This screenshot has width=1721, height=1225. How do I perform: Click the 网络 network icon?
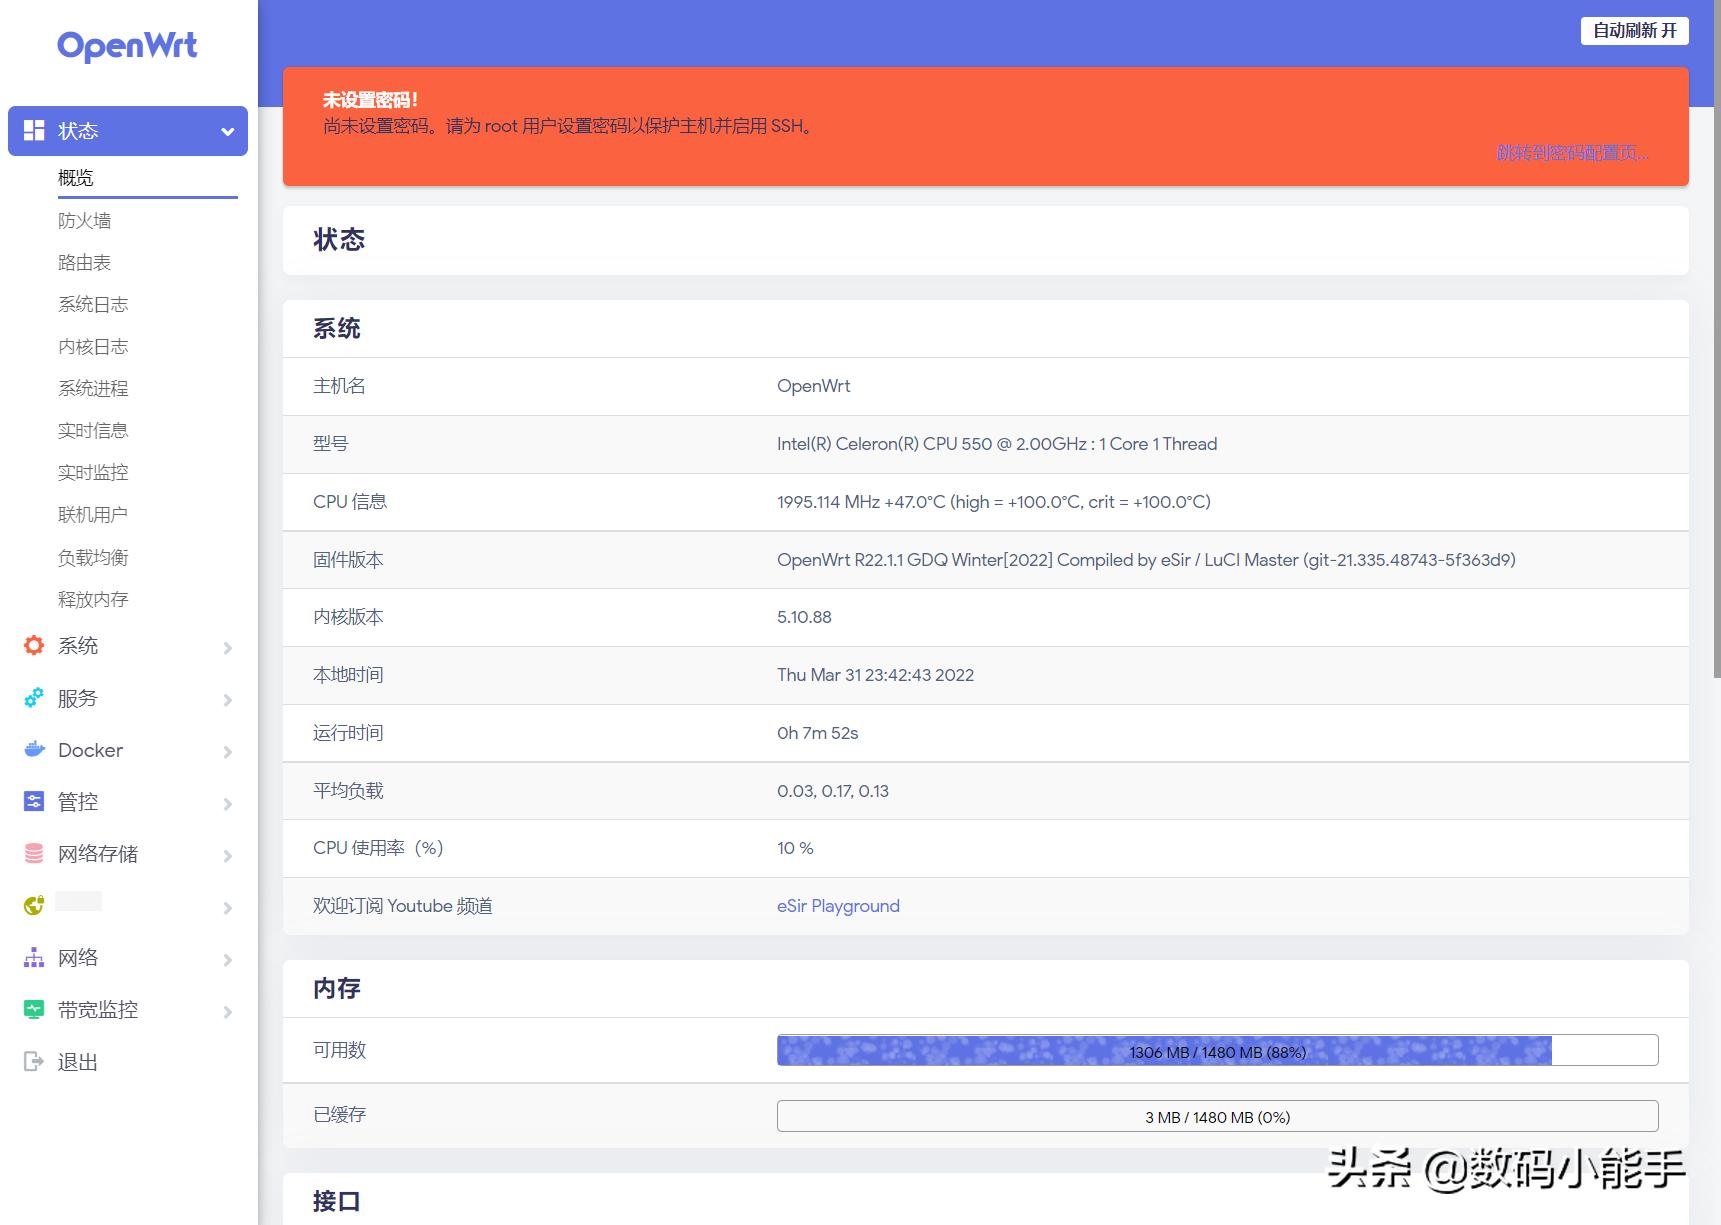33,957
